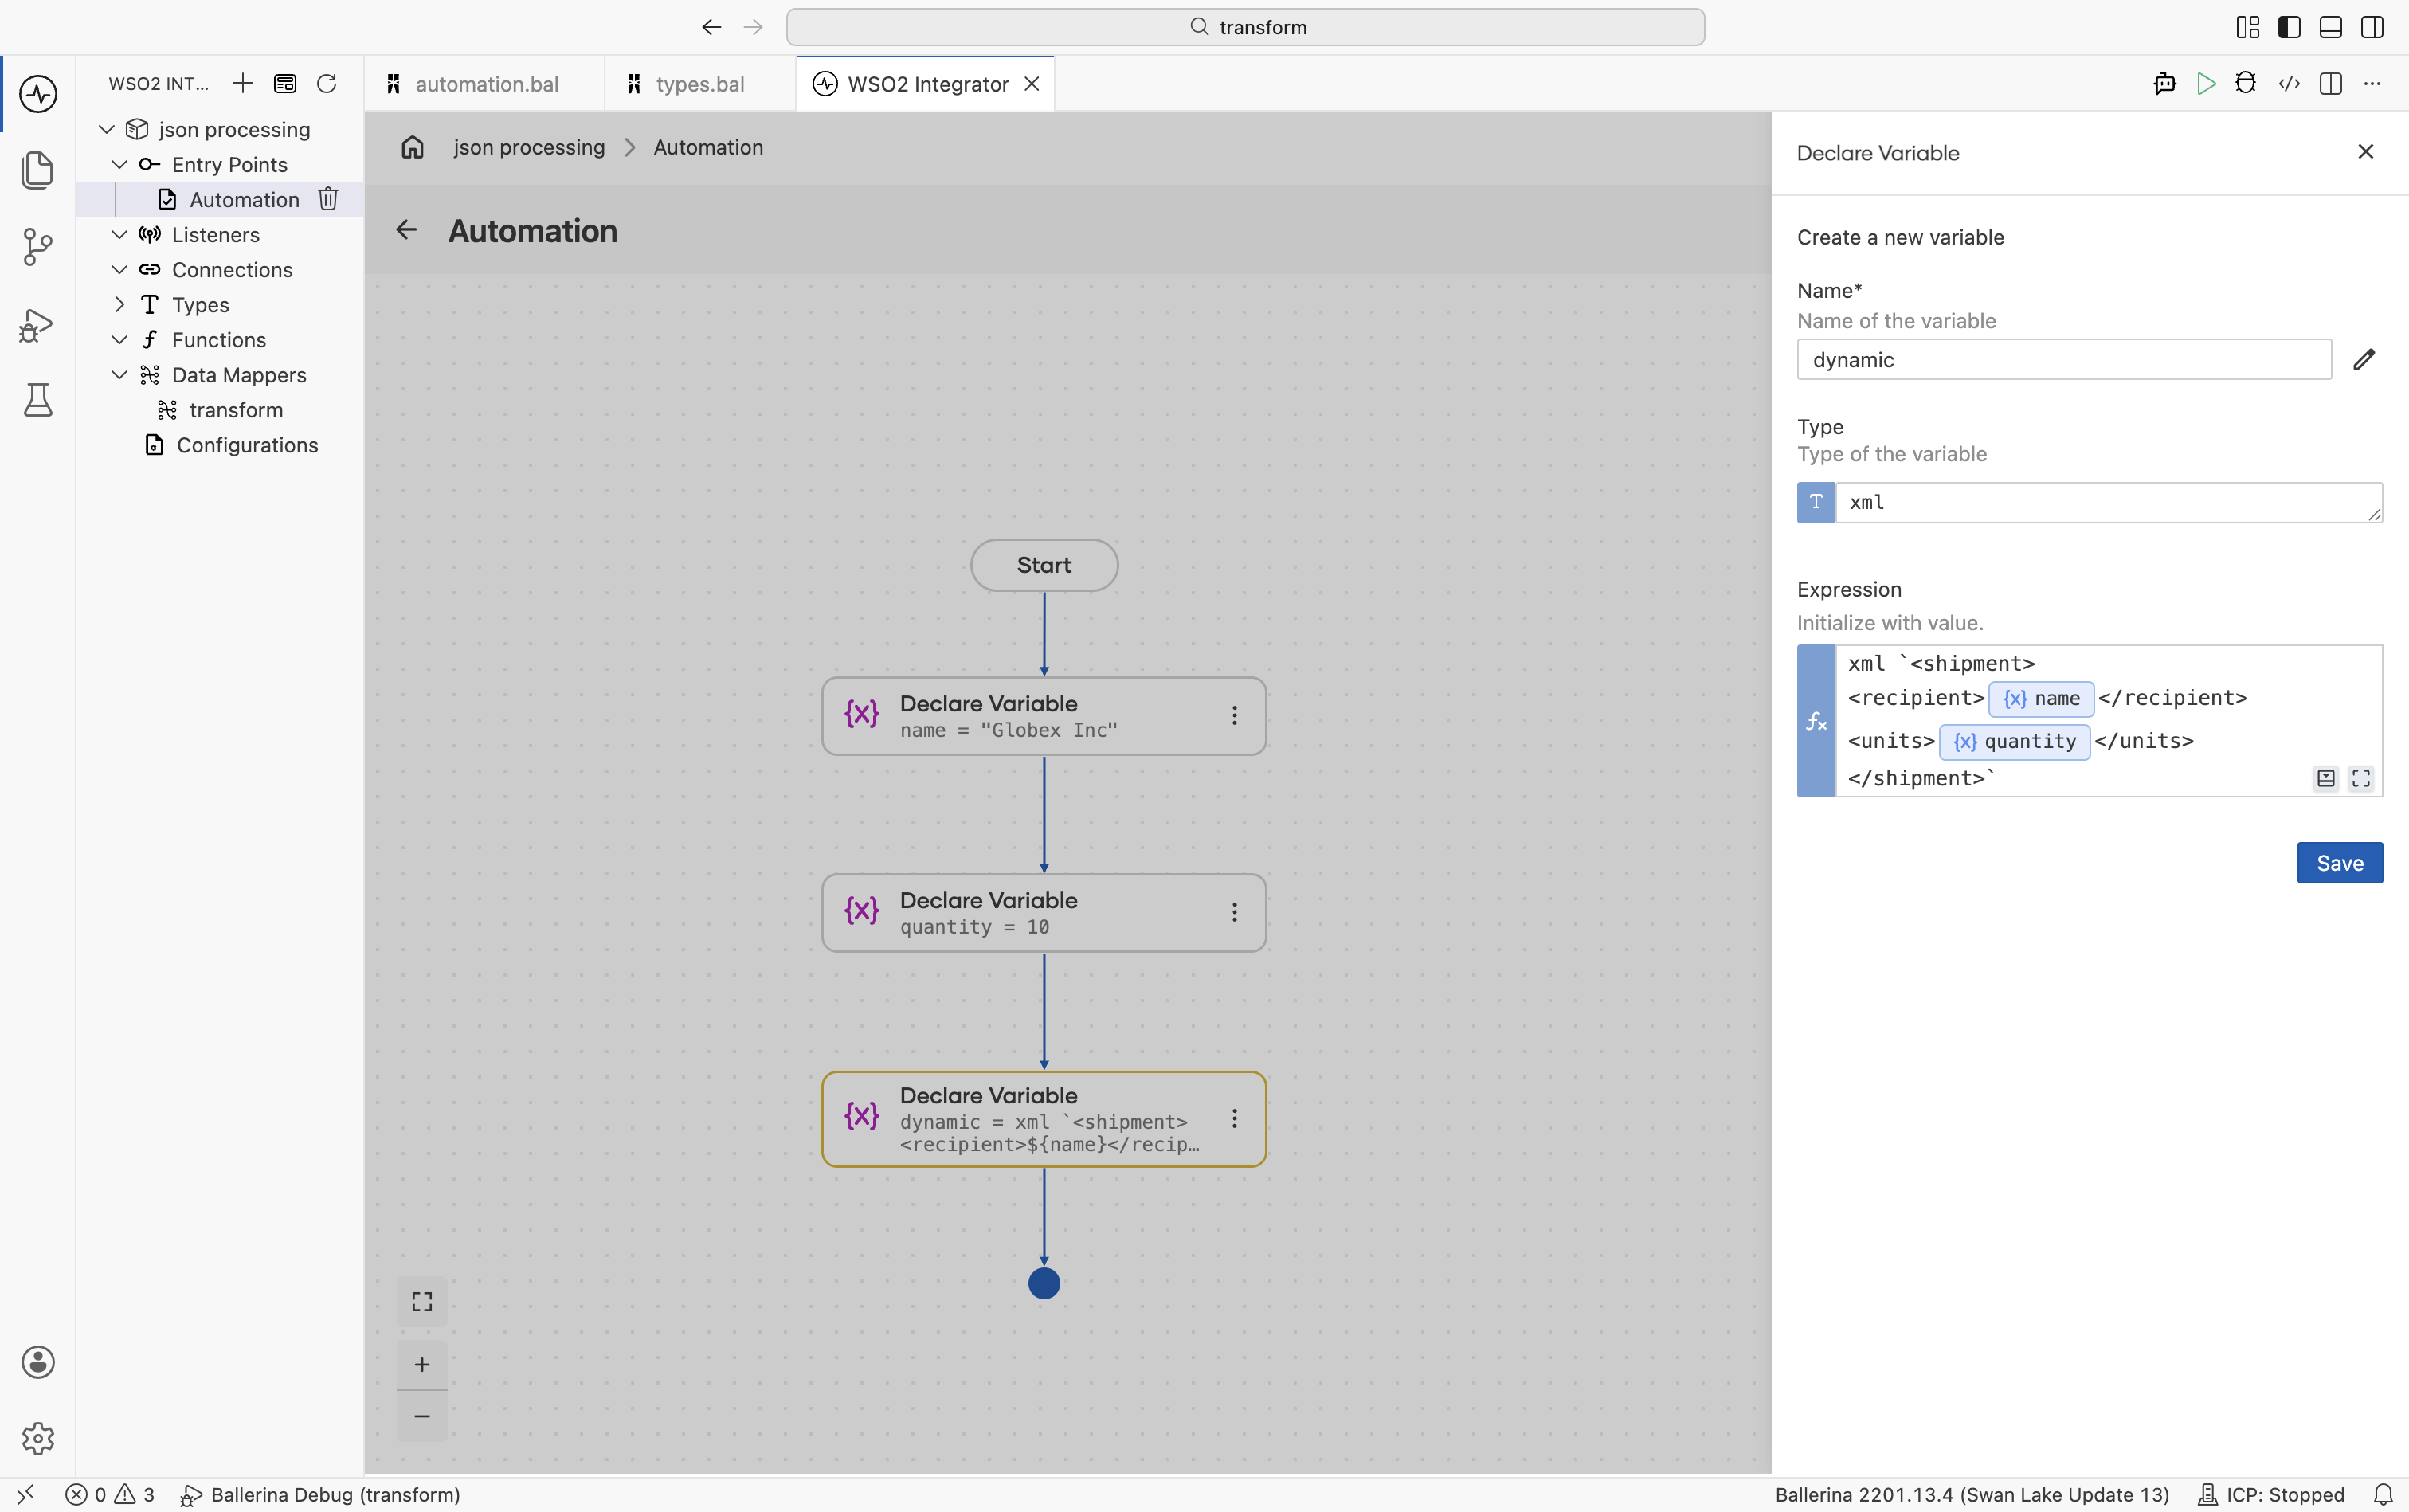This screenshot has height=1512, width=2409.
Task: Close the Declare Variable panel
Action: (x=2366, y=152)
